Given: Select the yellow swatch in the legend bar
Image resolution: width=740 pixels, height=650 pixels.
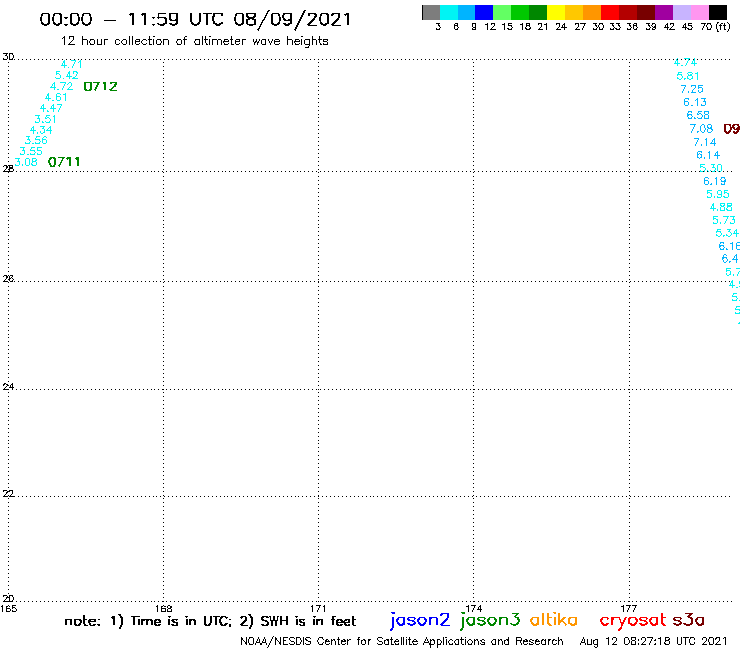Looking at the screenshot, I should [556, 12].
